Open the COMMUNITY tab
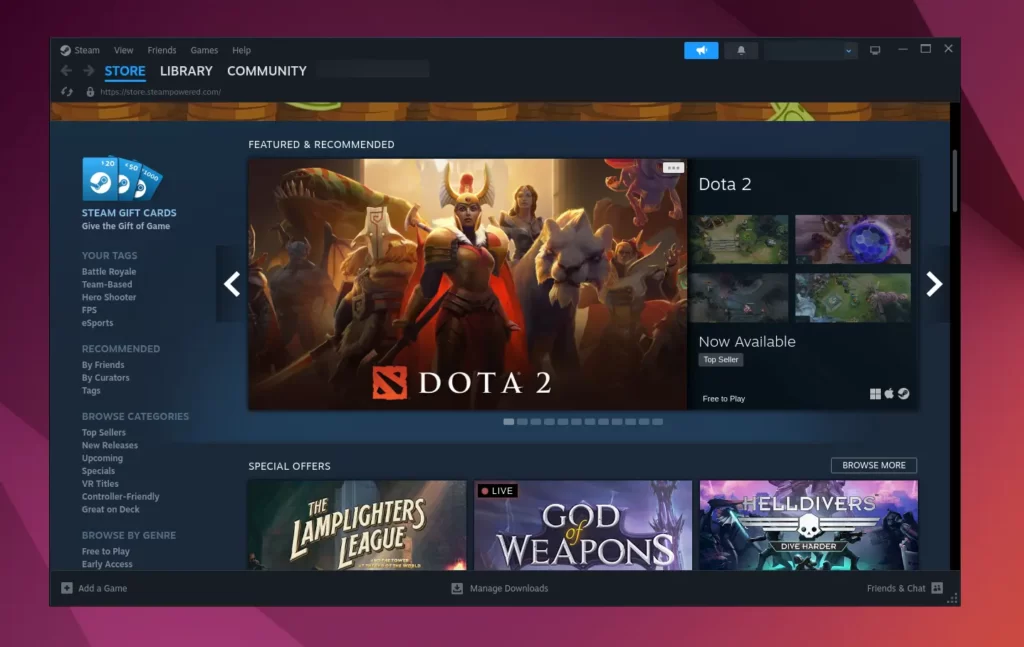Screen dimensions: 1024x647 [266, 71]
